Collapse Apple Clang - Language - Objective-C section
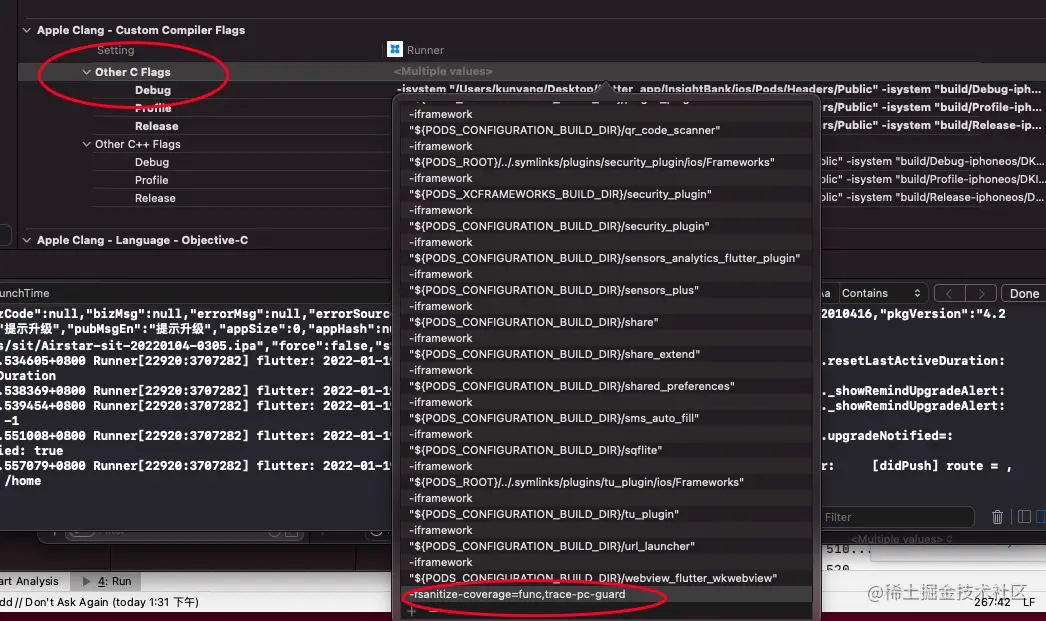This screenshot has width=1046, height=621. point(27,240)
